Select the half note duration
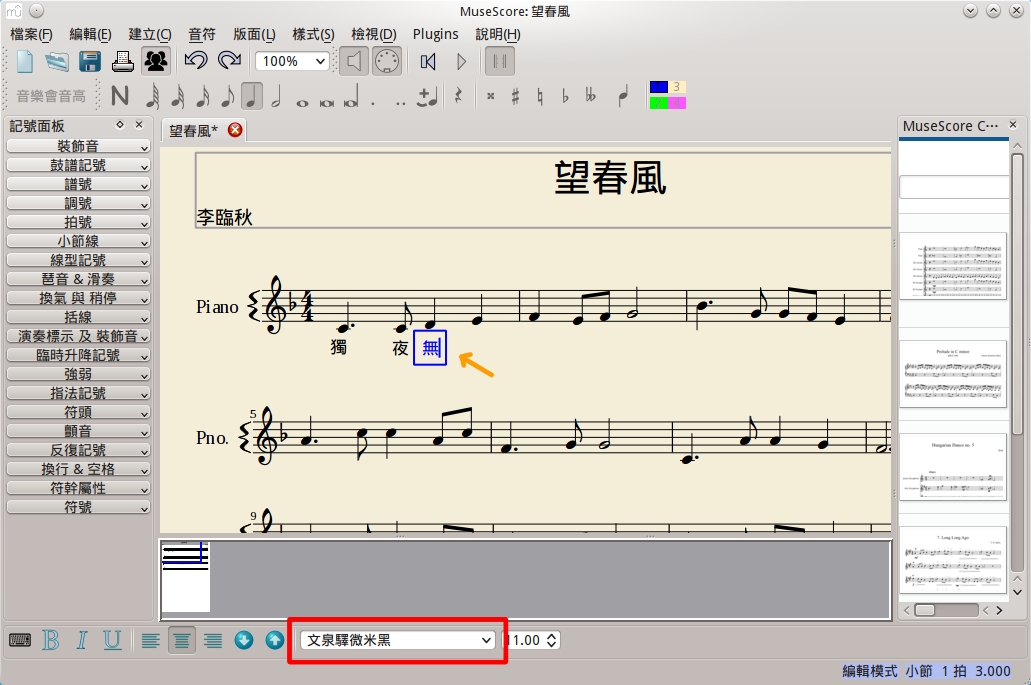 click(x=277, y=97)
